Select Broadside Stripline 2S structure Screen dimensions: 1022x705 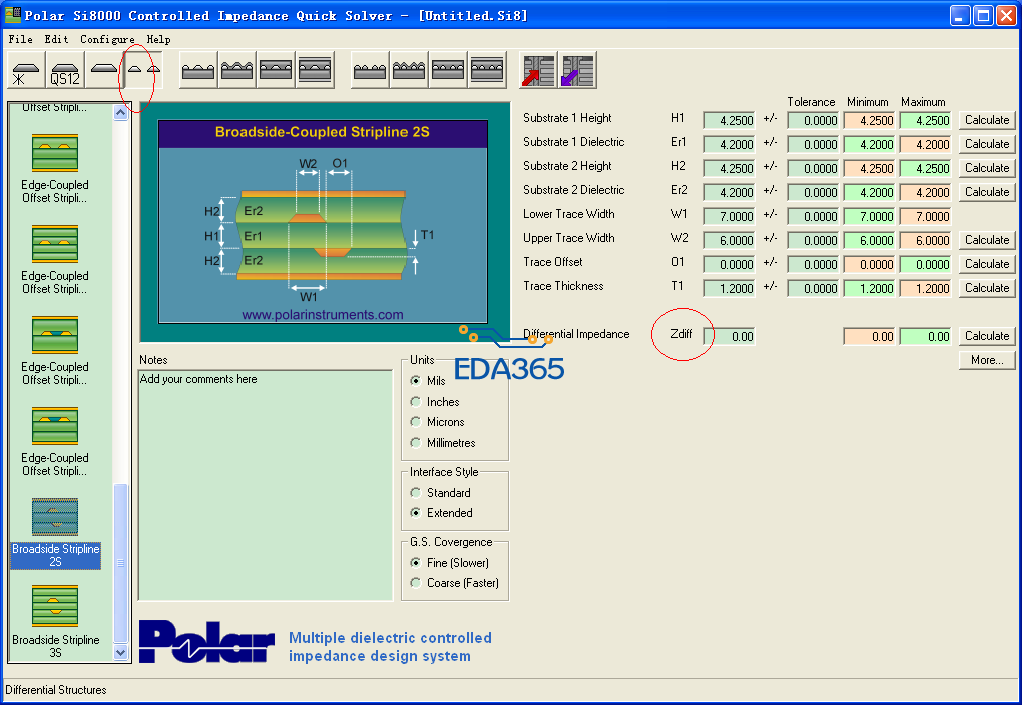[55, 533]
